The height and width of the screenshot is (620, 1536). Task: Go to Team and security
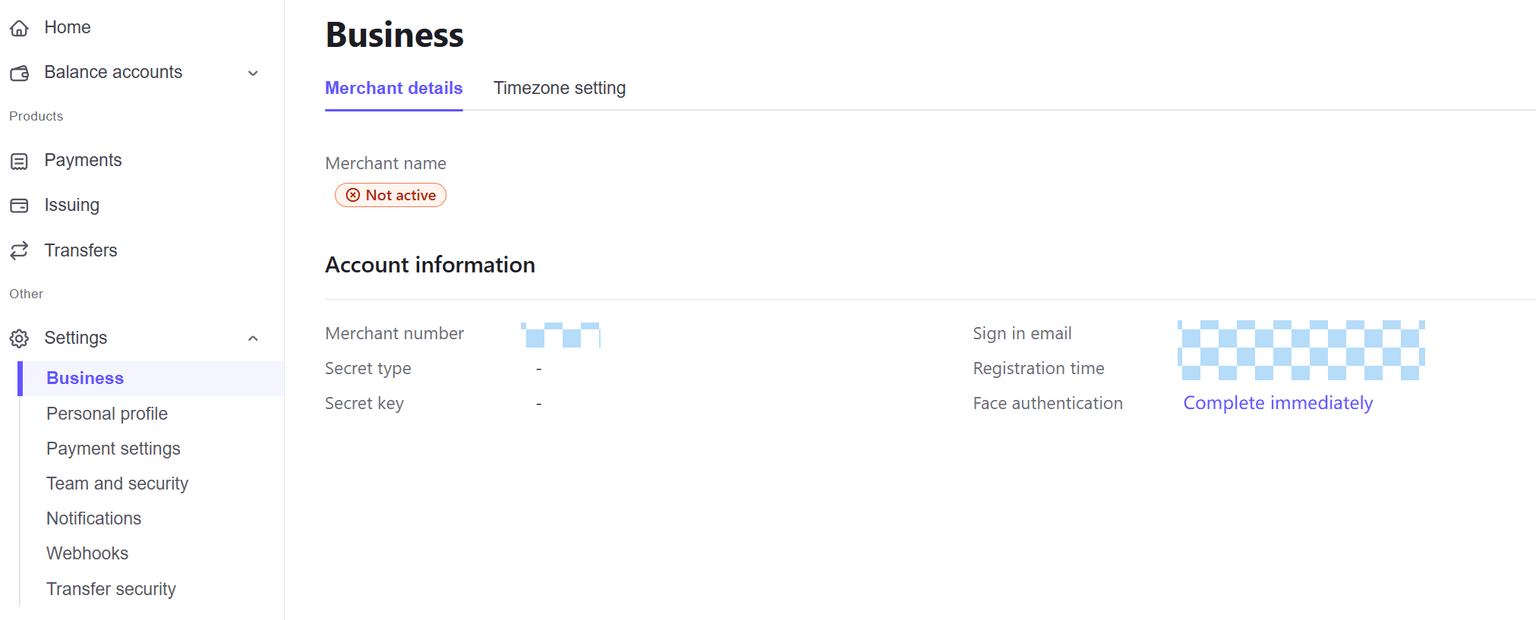click(x=117, y=484)
